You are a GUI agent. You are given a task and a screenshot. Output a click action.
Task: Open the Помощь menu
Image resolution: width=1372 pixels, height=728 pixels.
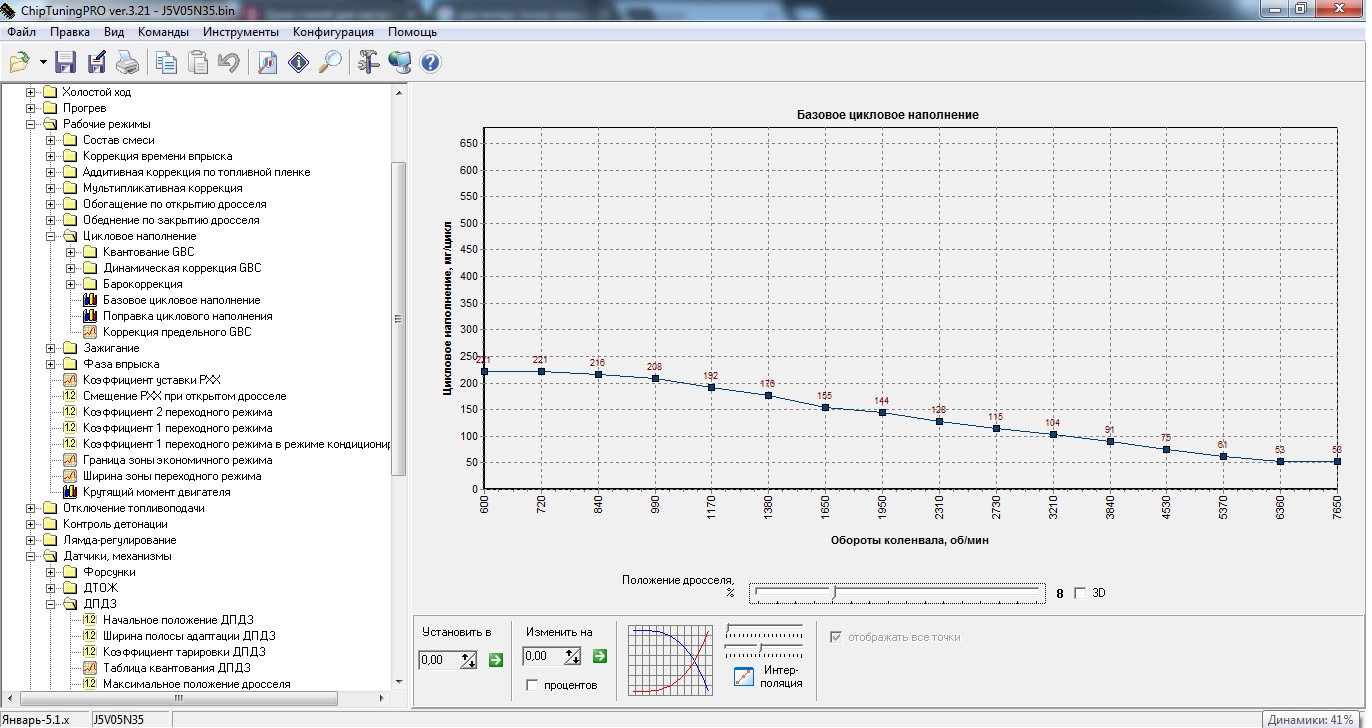(x=412, y=32)
